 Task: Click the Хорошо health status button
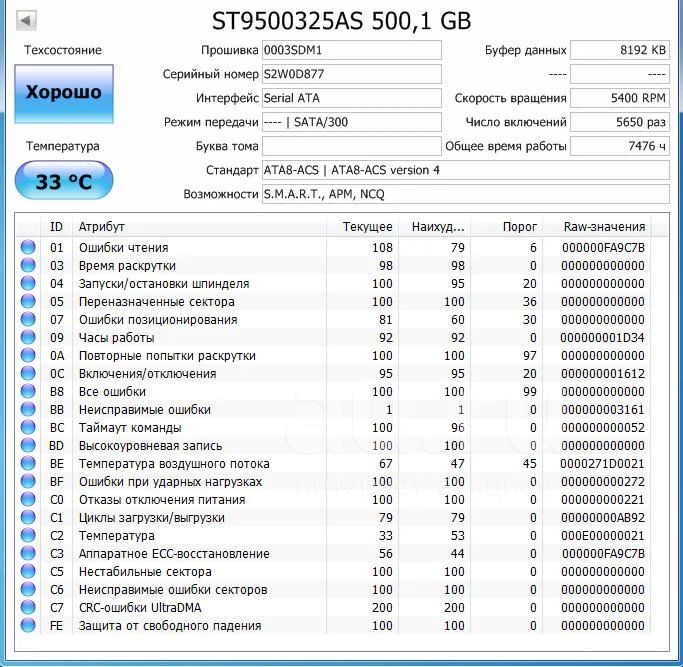point(64,94)
